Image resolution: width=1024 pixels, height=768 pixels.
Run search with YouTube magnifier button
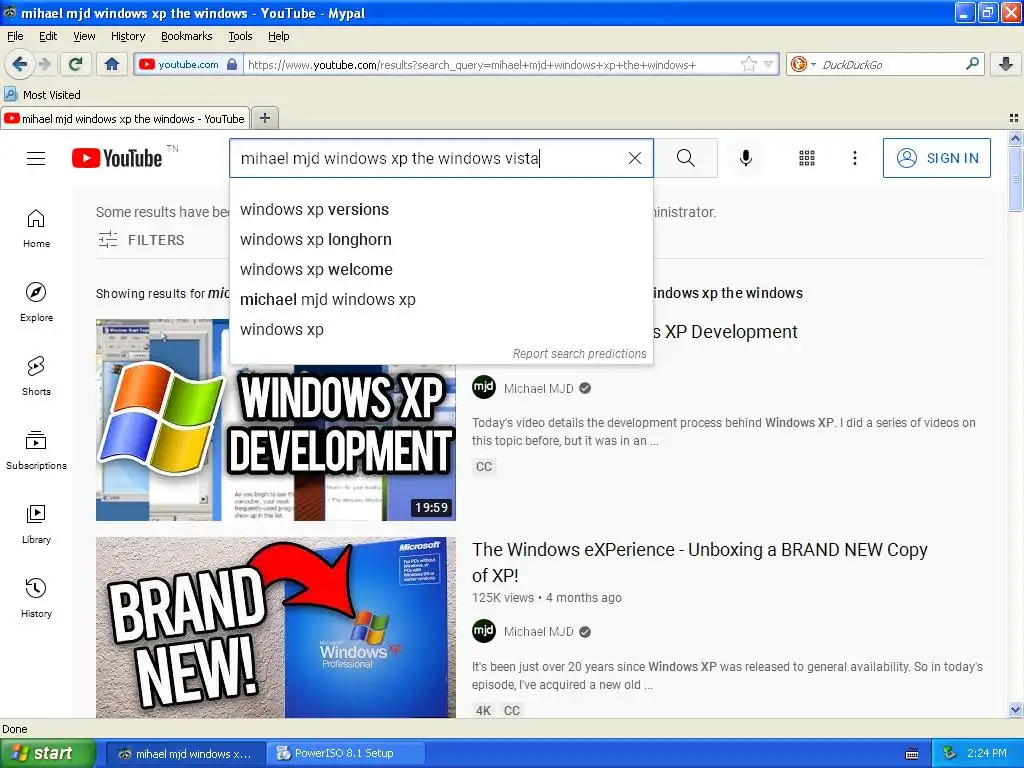point(686,158)
